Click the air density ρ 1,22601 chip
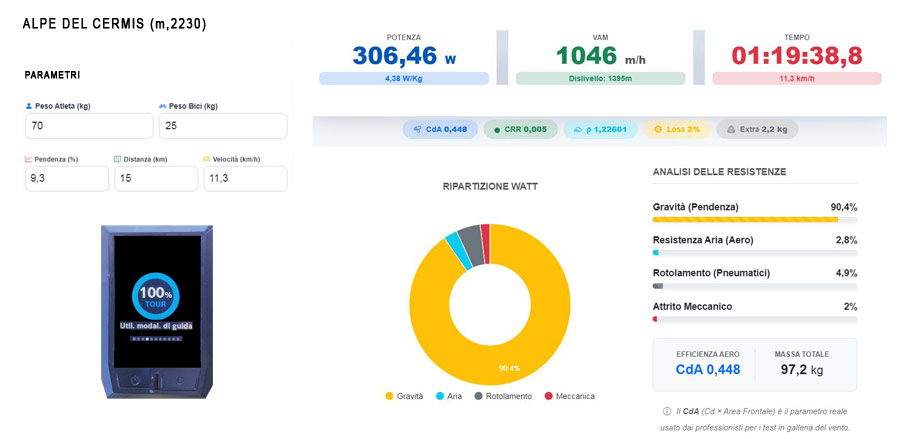 [601, 130]
